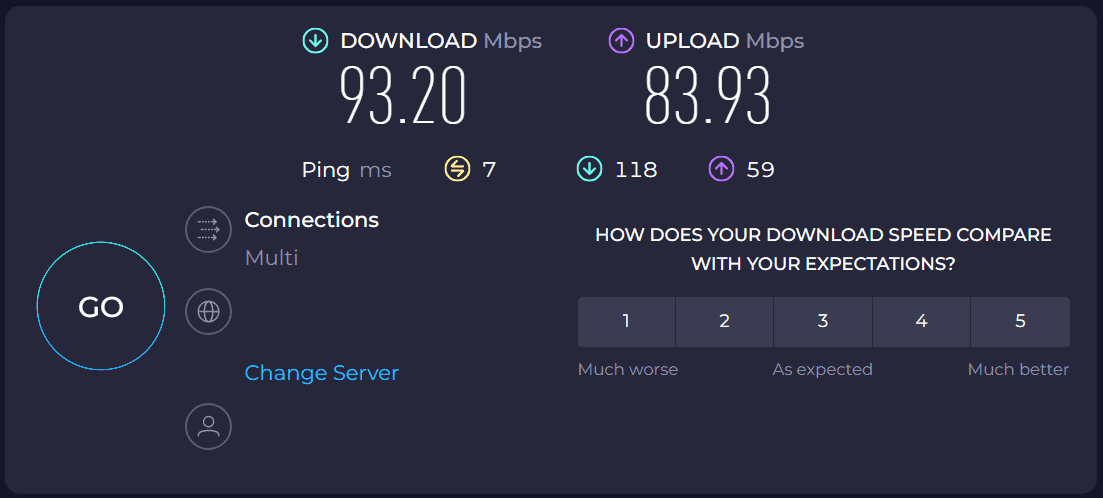The image size is (1103, 498).
Task: Click the Connections arrows icon
Action: [208, 230]
